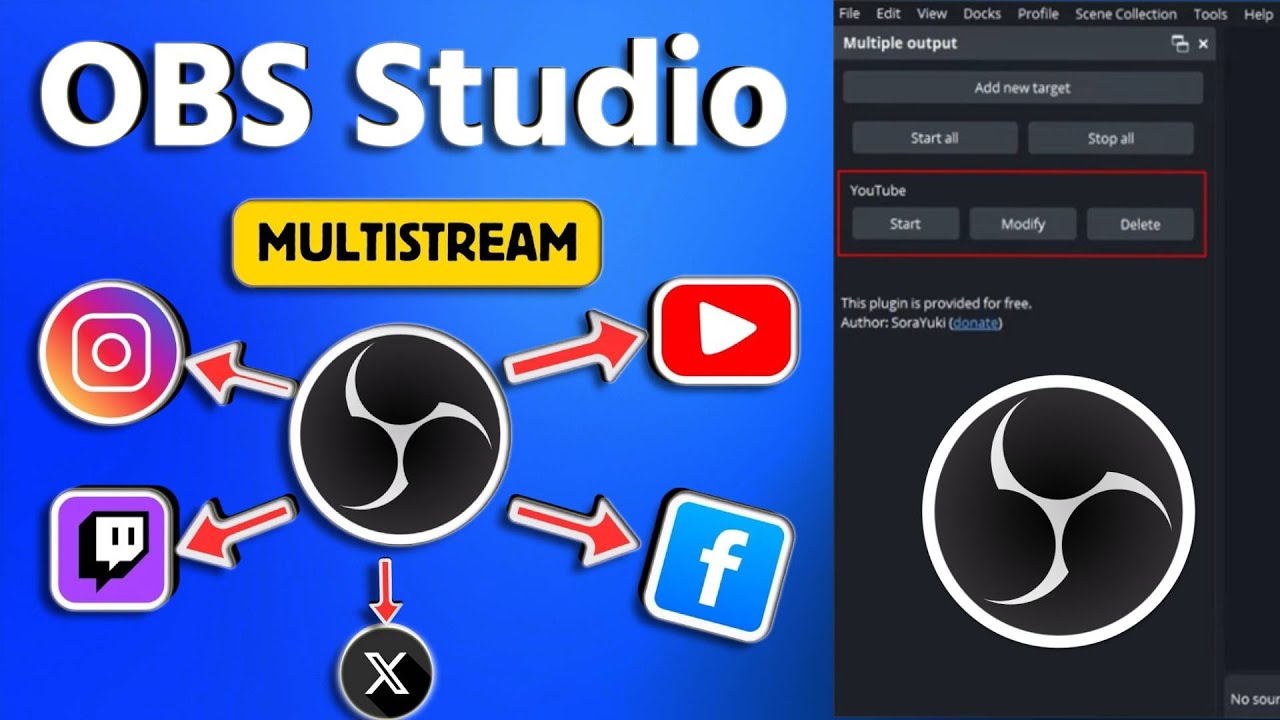Click the Add new target button
1280x720 pixels.
tap(1022, 88)
